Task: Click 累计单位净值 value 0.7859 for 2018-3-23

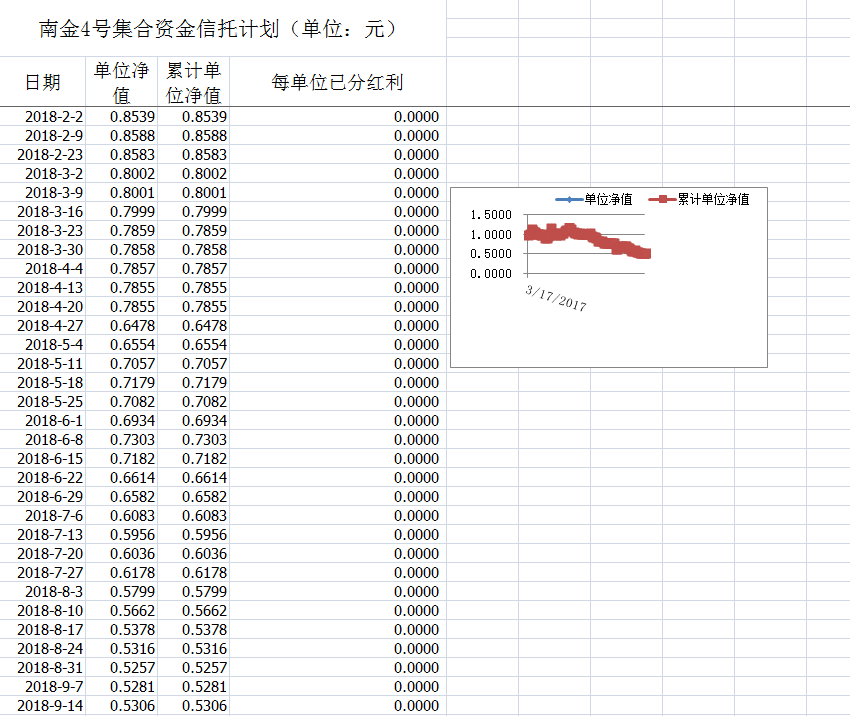Action: 194,230
